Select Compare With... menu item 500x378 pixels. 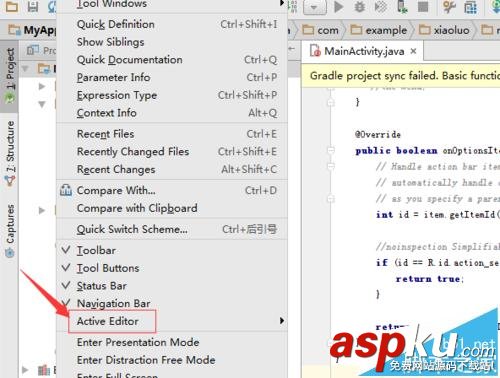[x=172, y=190]
